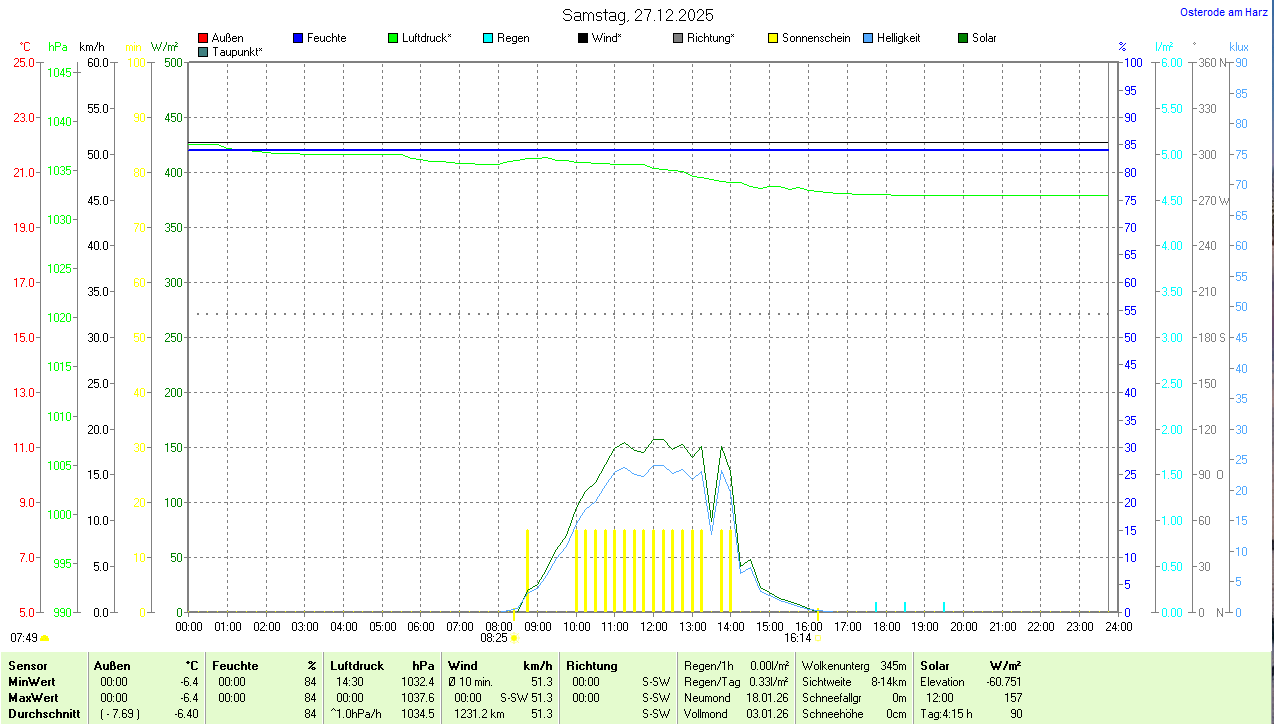The height and width of the screenshot is (724, 1274).
Task: Click the green Luftdruck legend square
Action: click(x=393, y=38)
